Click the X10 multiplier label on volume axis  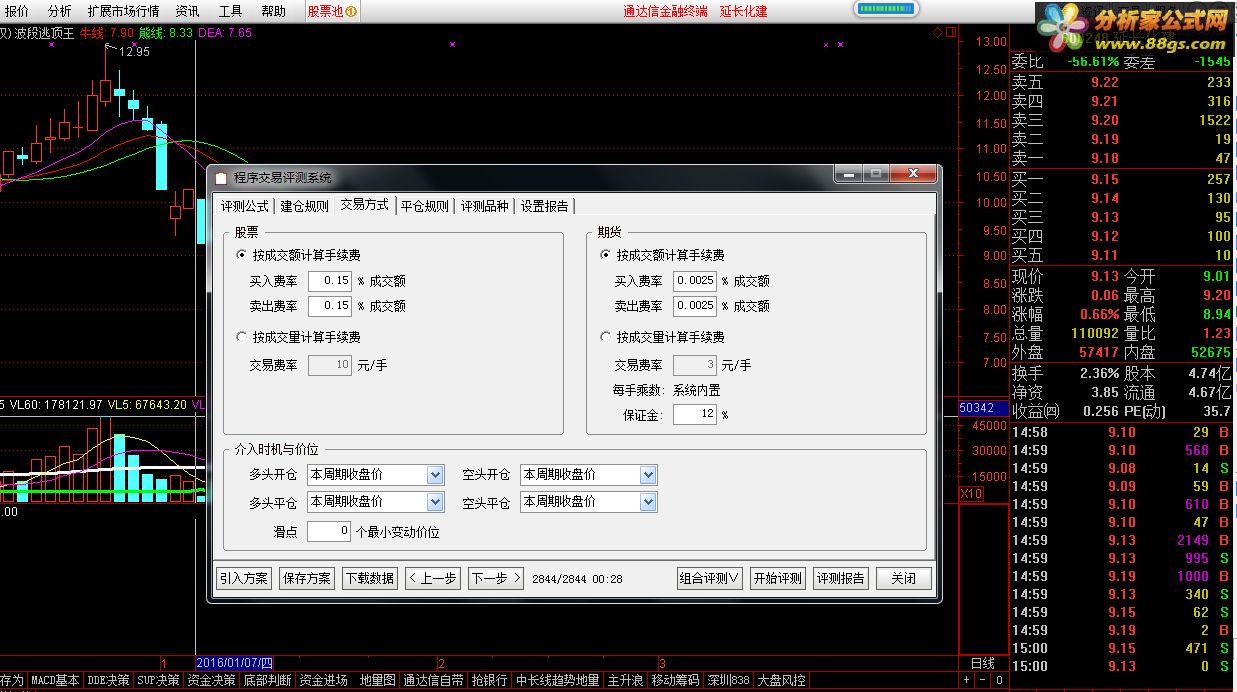[x=971, y=494]
